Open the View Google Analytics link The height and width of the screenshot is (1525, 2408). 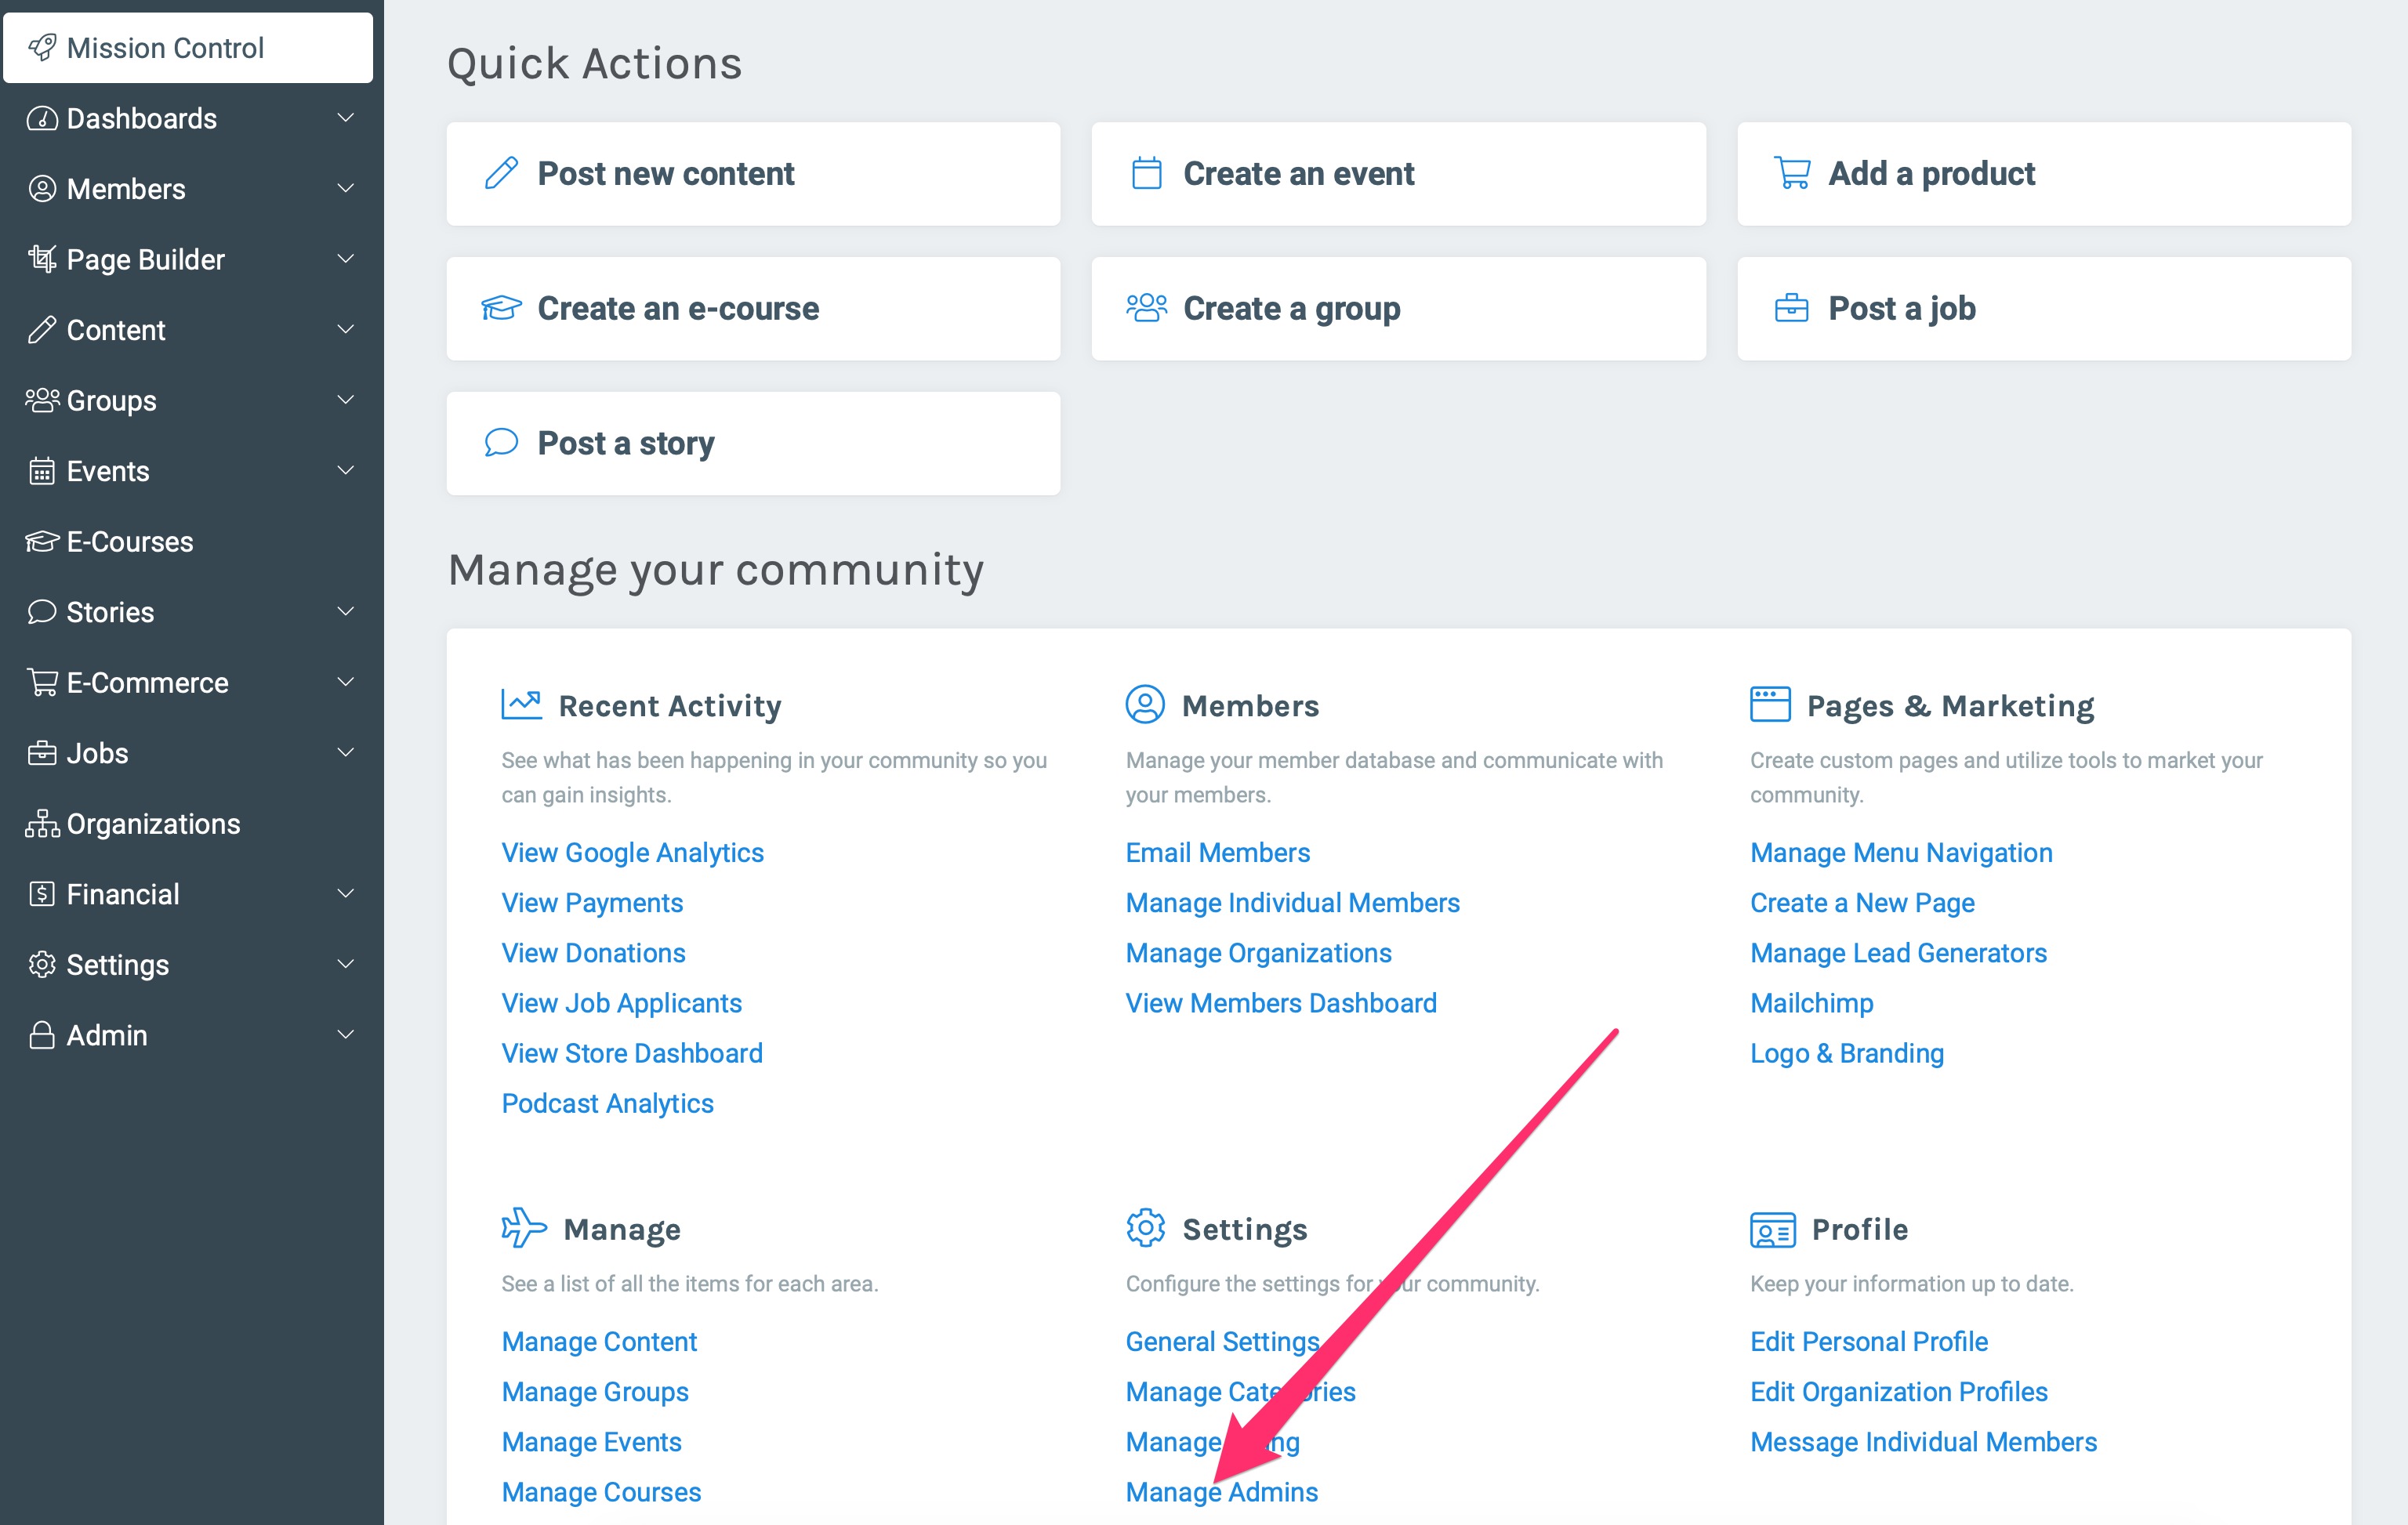(632, 852)
